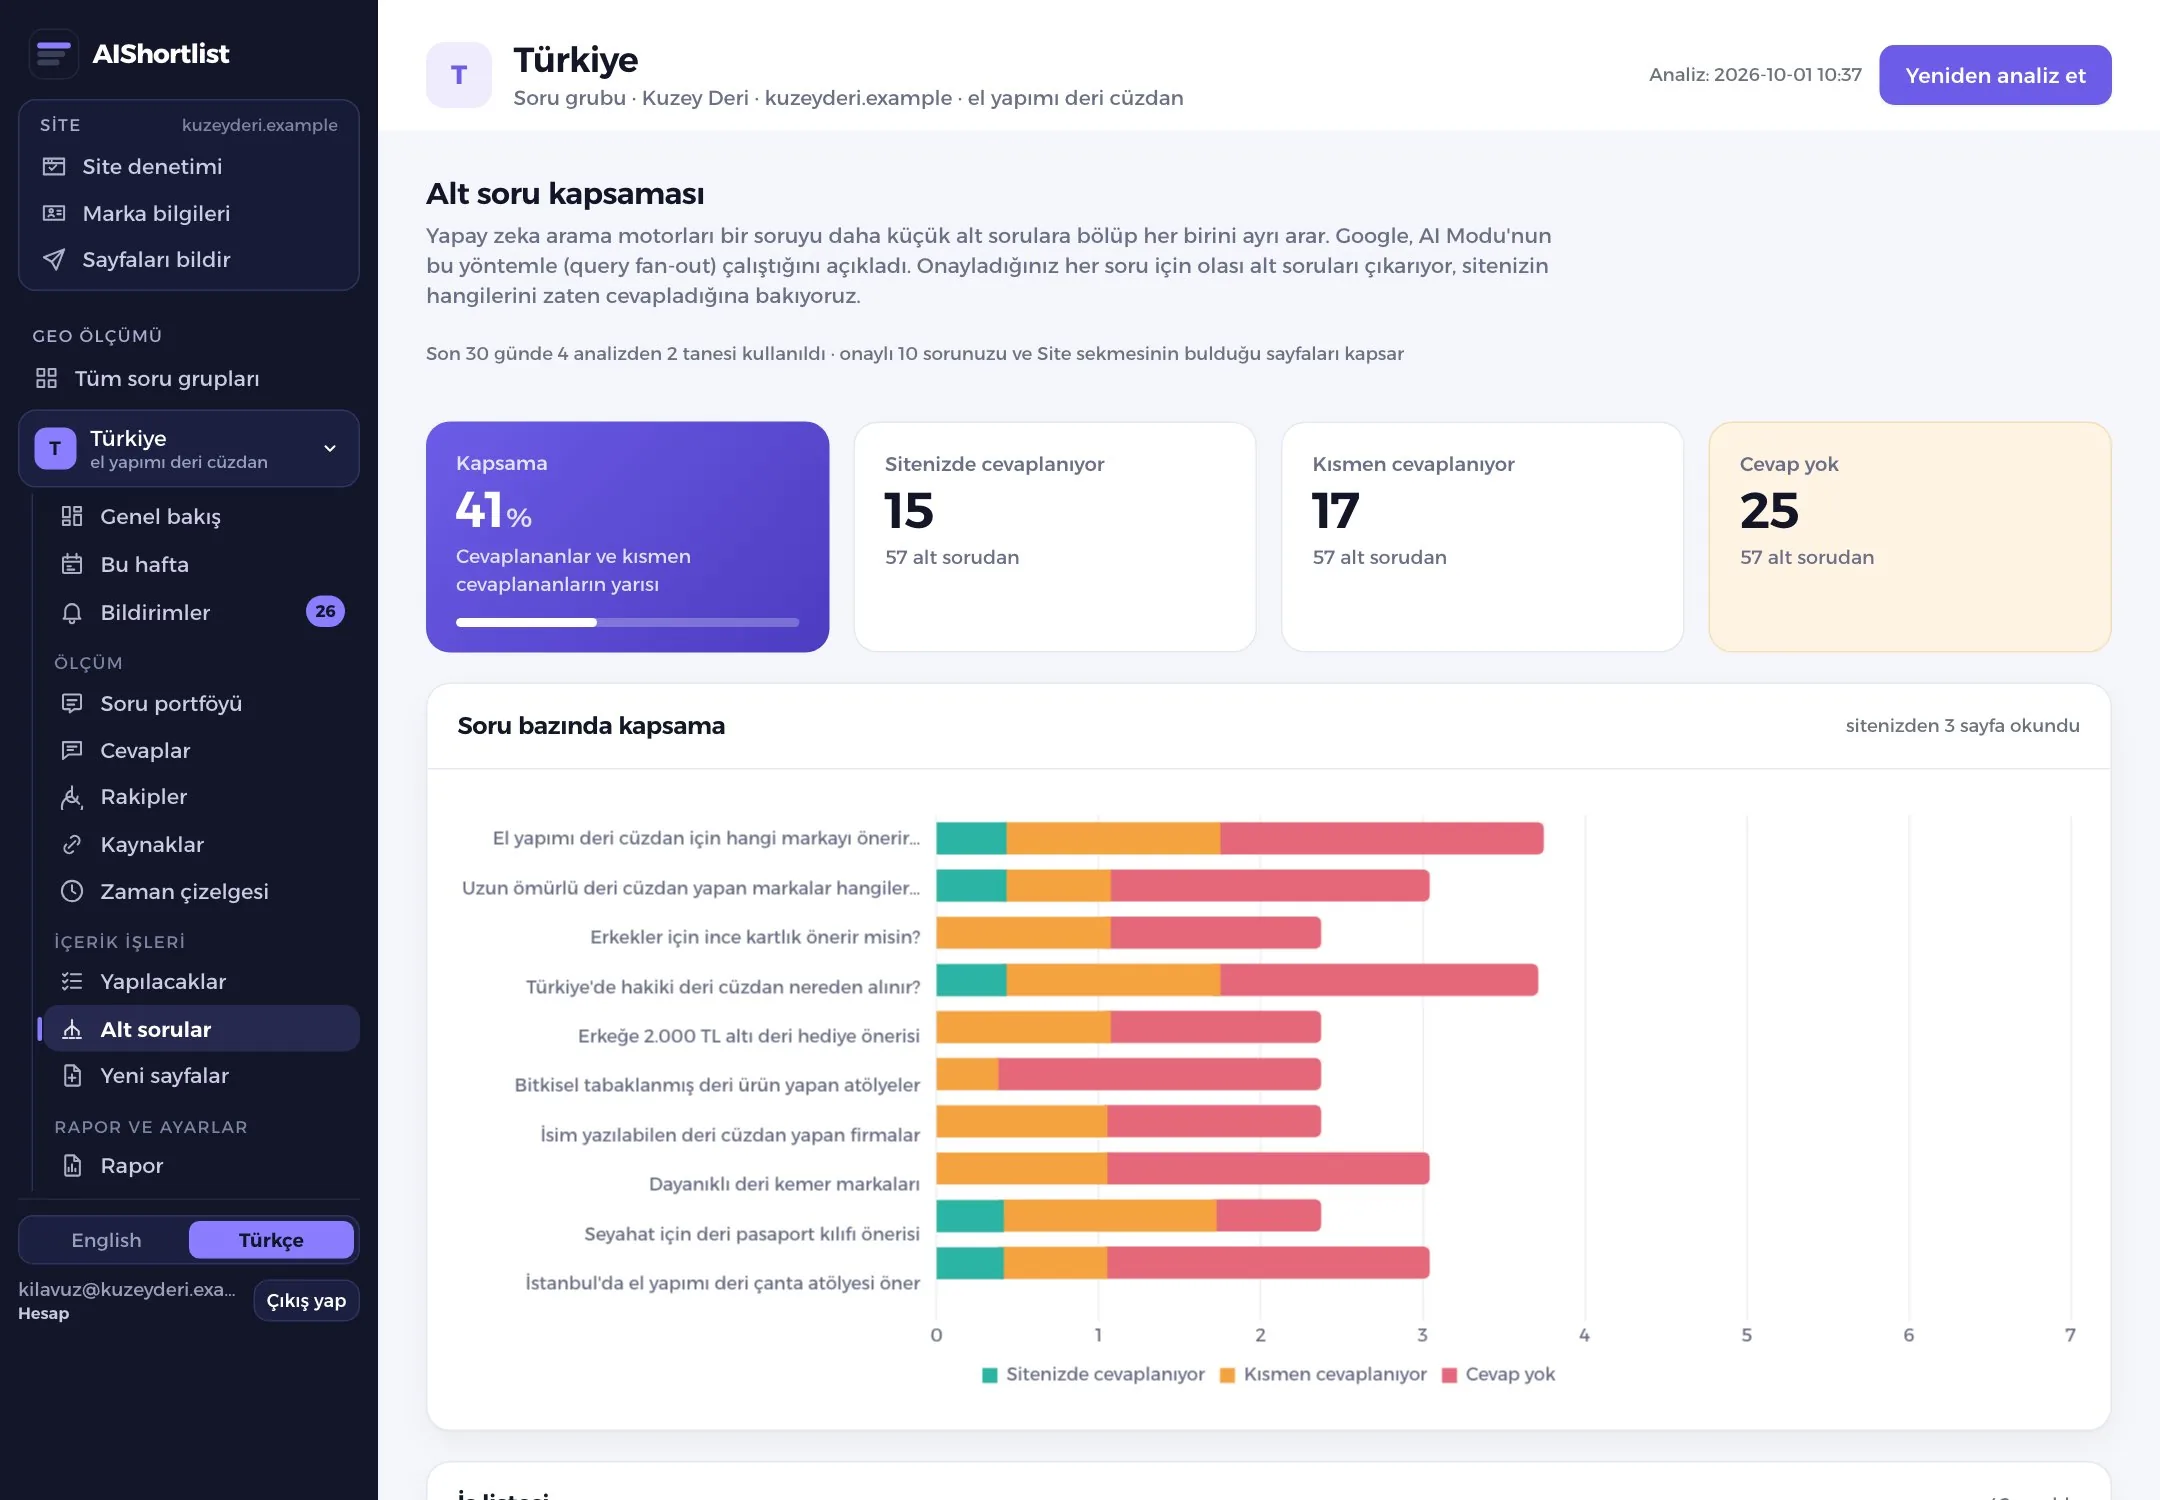Image resolution: width=2160 pixels, height=1500 pixels.
Task: Expand the Türkiye group chevron
Action: pyautogui.click(x=330, y=448)
